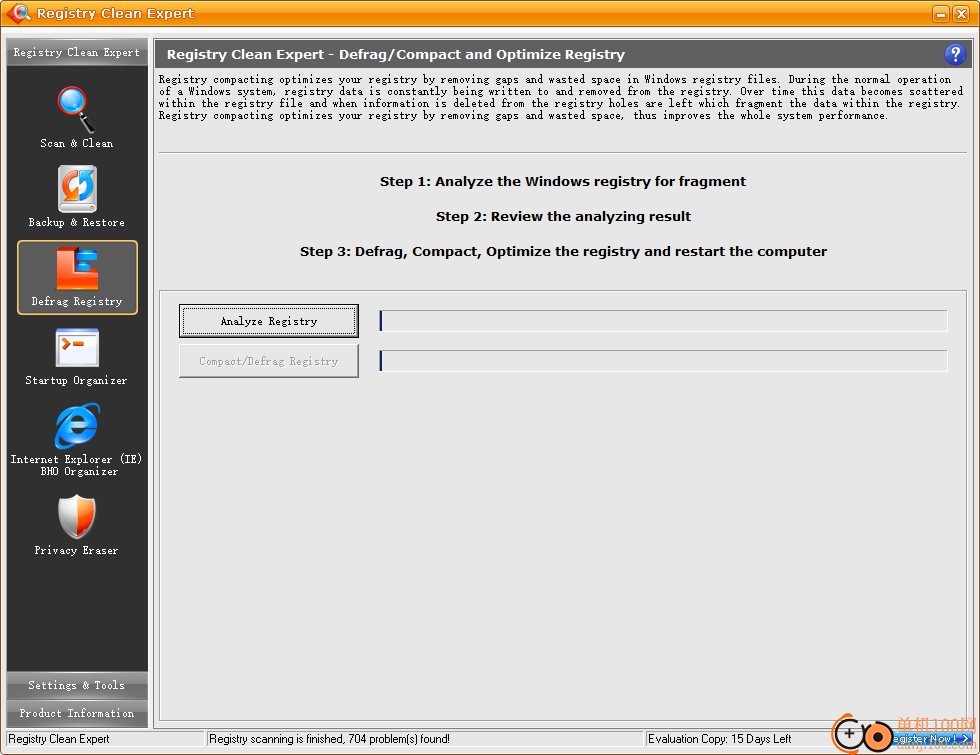Click the Compact/Defrag Registry progress bar

click(x=663, y=361)
